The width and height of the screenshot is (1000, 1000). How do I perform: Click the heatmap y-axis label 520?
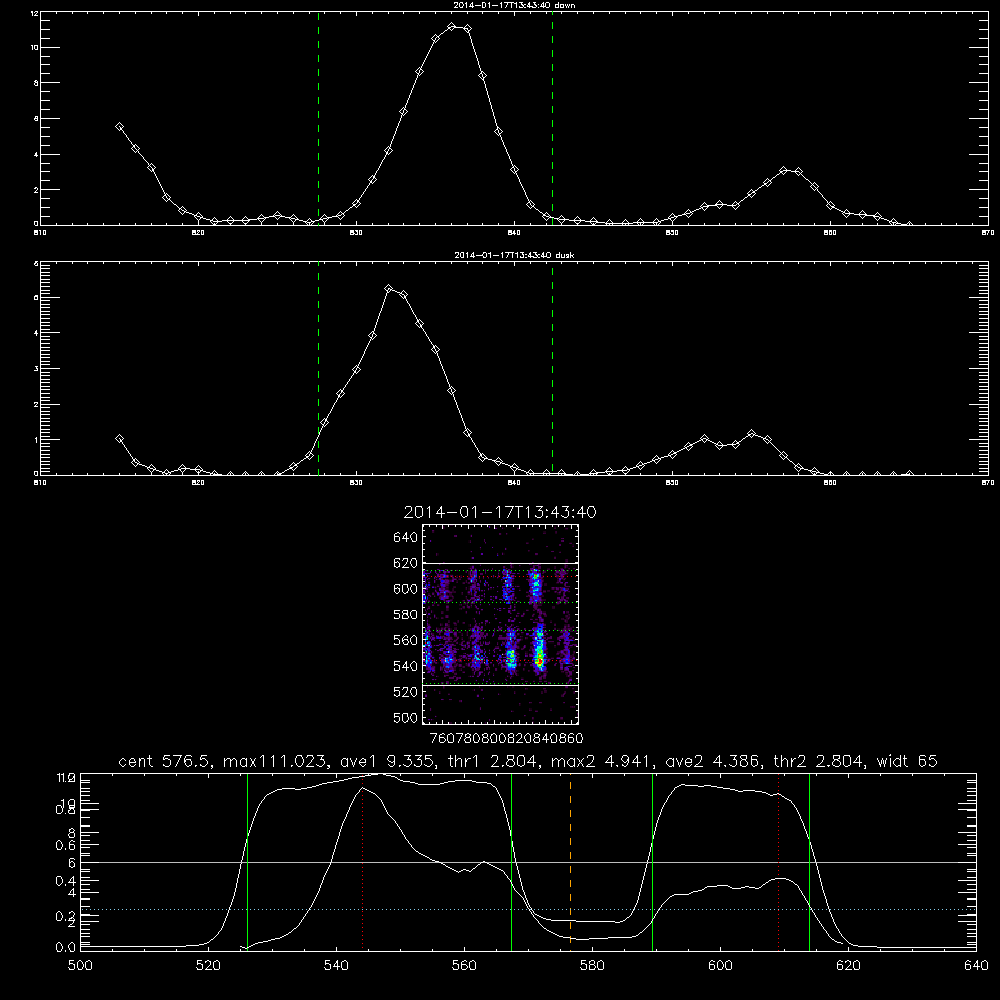click(x=406, y=692)
